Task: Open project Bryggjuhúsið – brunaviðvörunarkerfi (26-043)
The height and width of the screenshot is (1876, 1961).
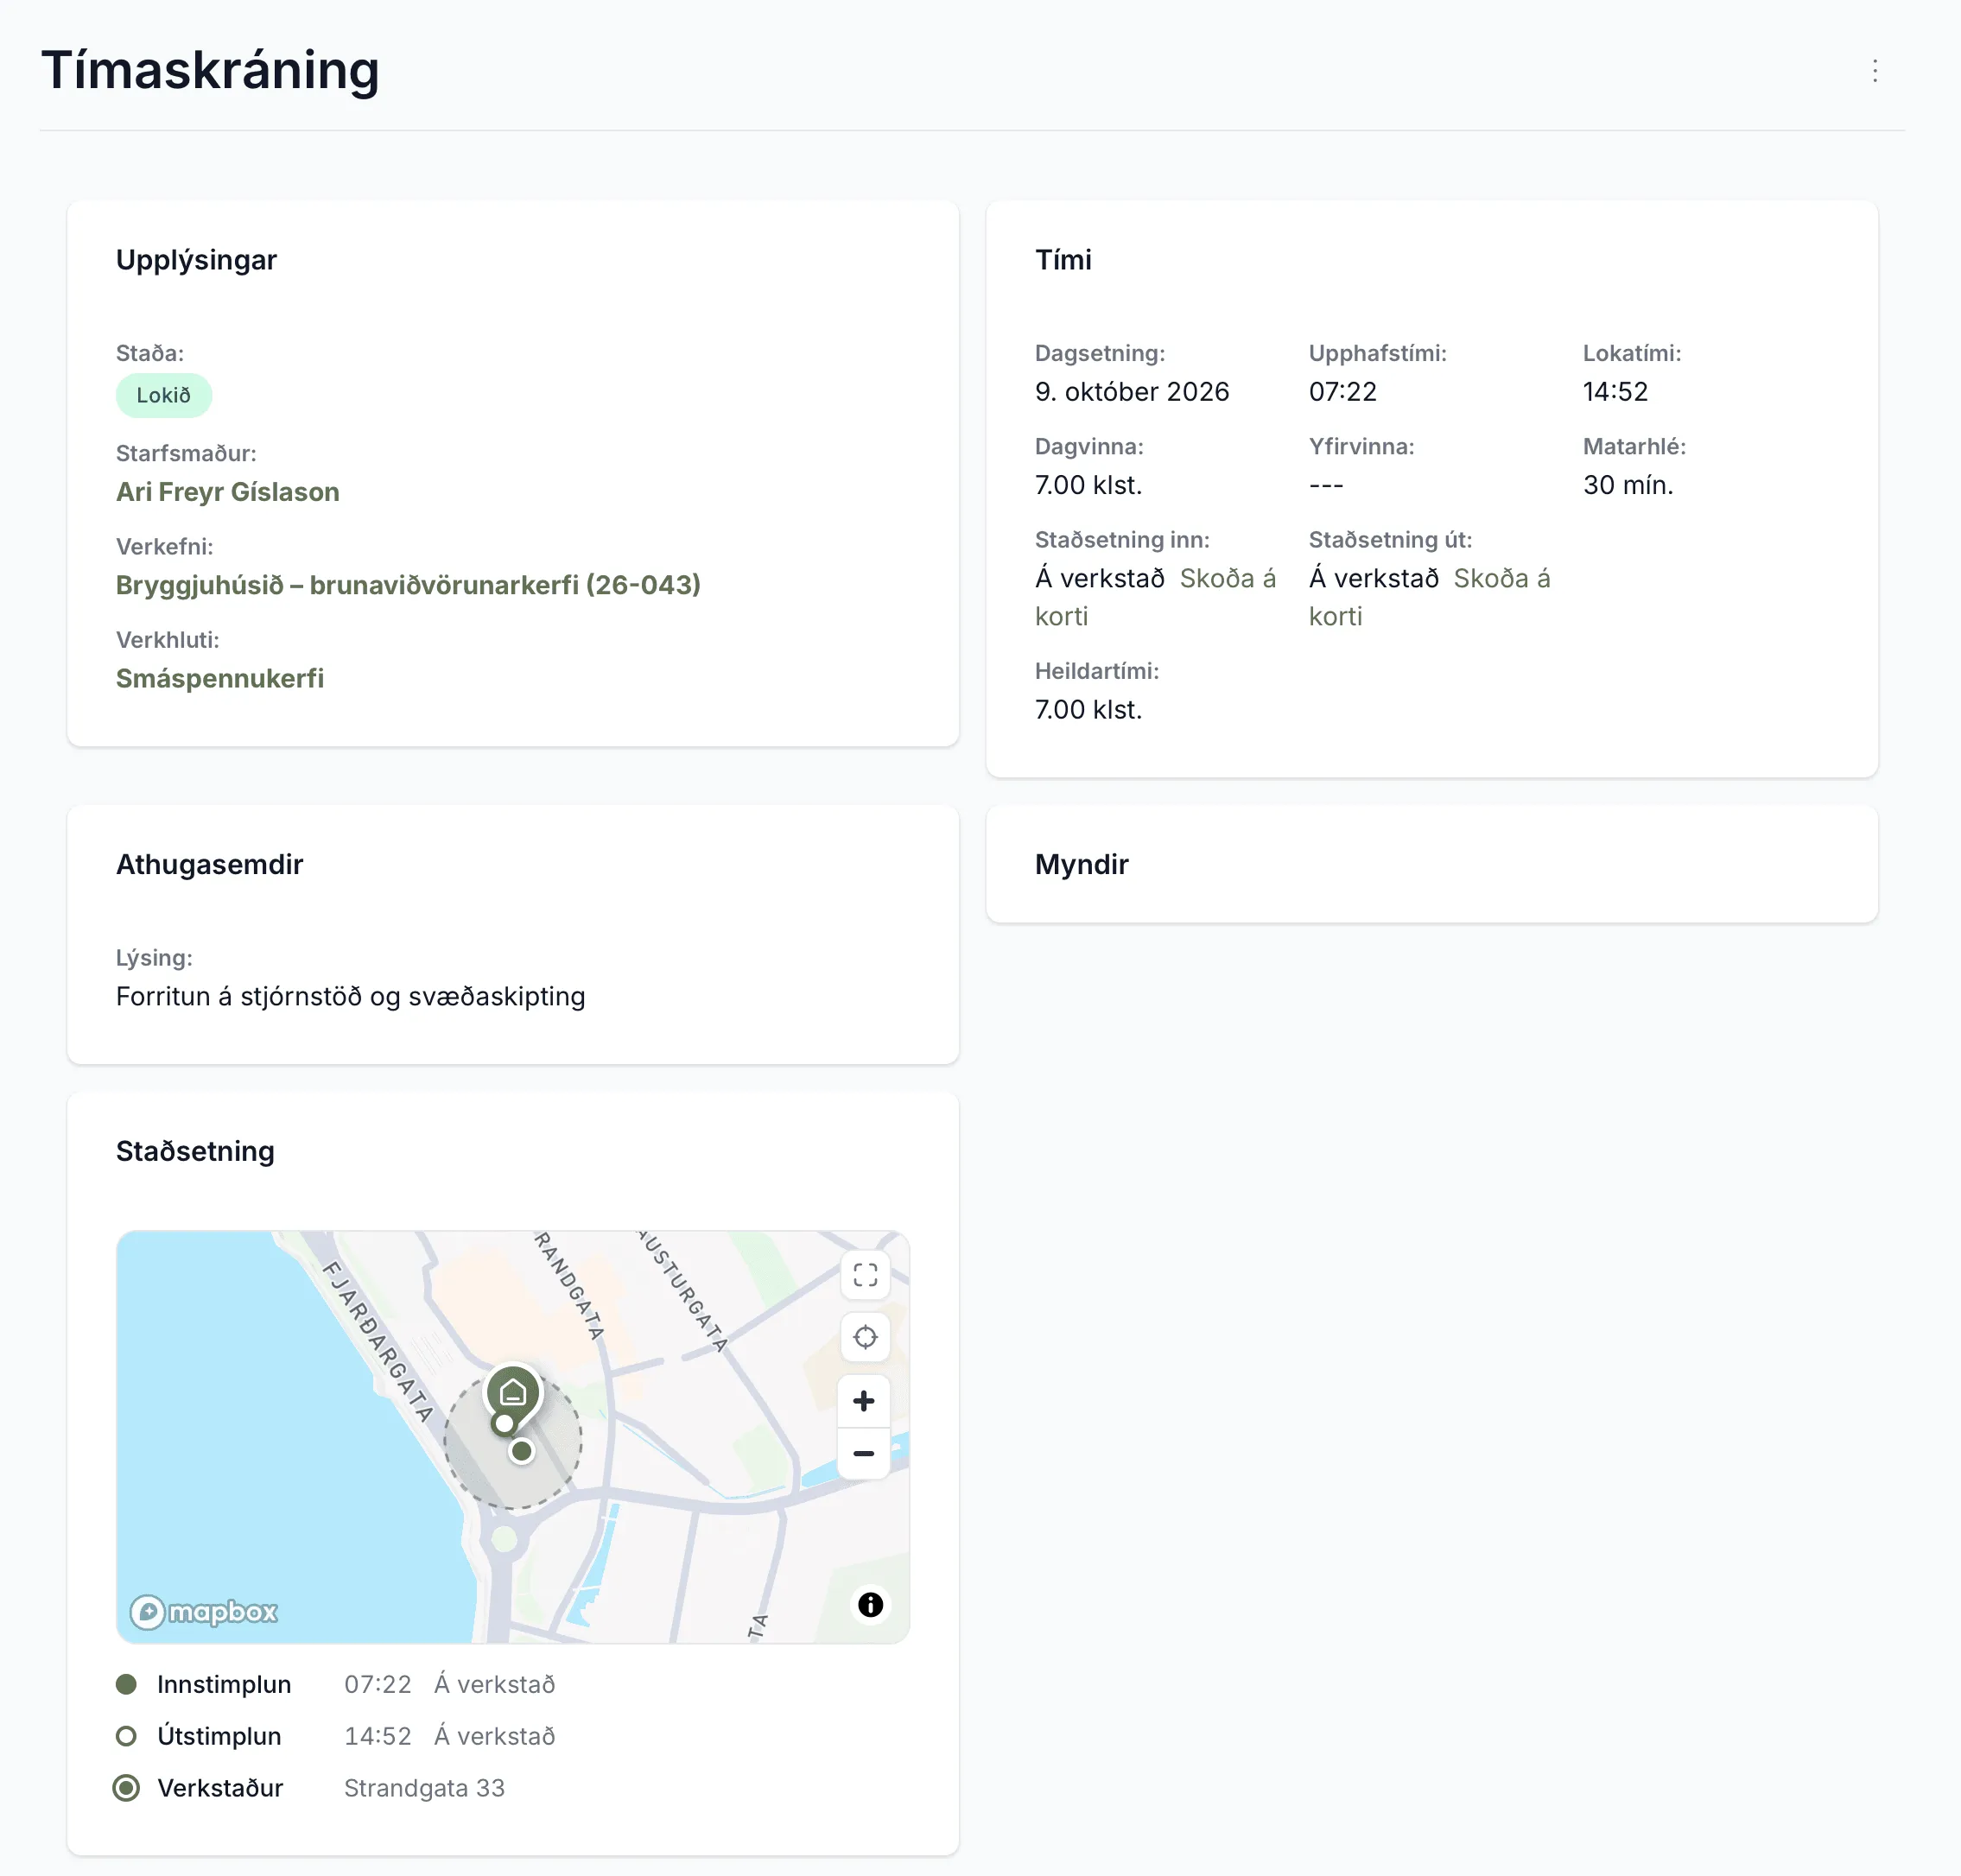Action: [408, 585]
